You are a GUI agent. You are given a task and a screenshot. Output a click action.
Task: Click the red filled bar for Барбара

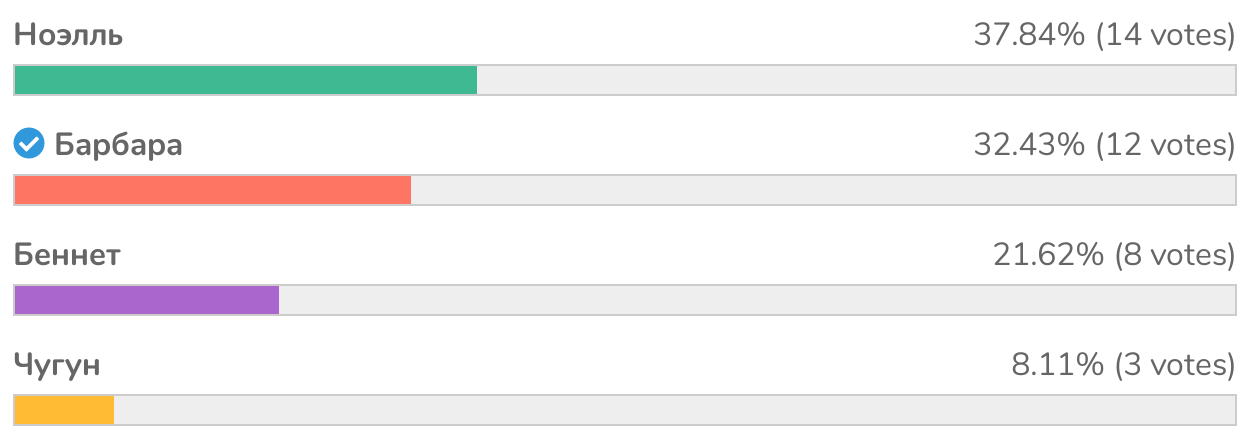pos(212,190)
